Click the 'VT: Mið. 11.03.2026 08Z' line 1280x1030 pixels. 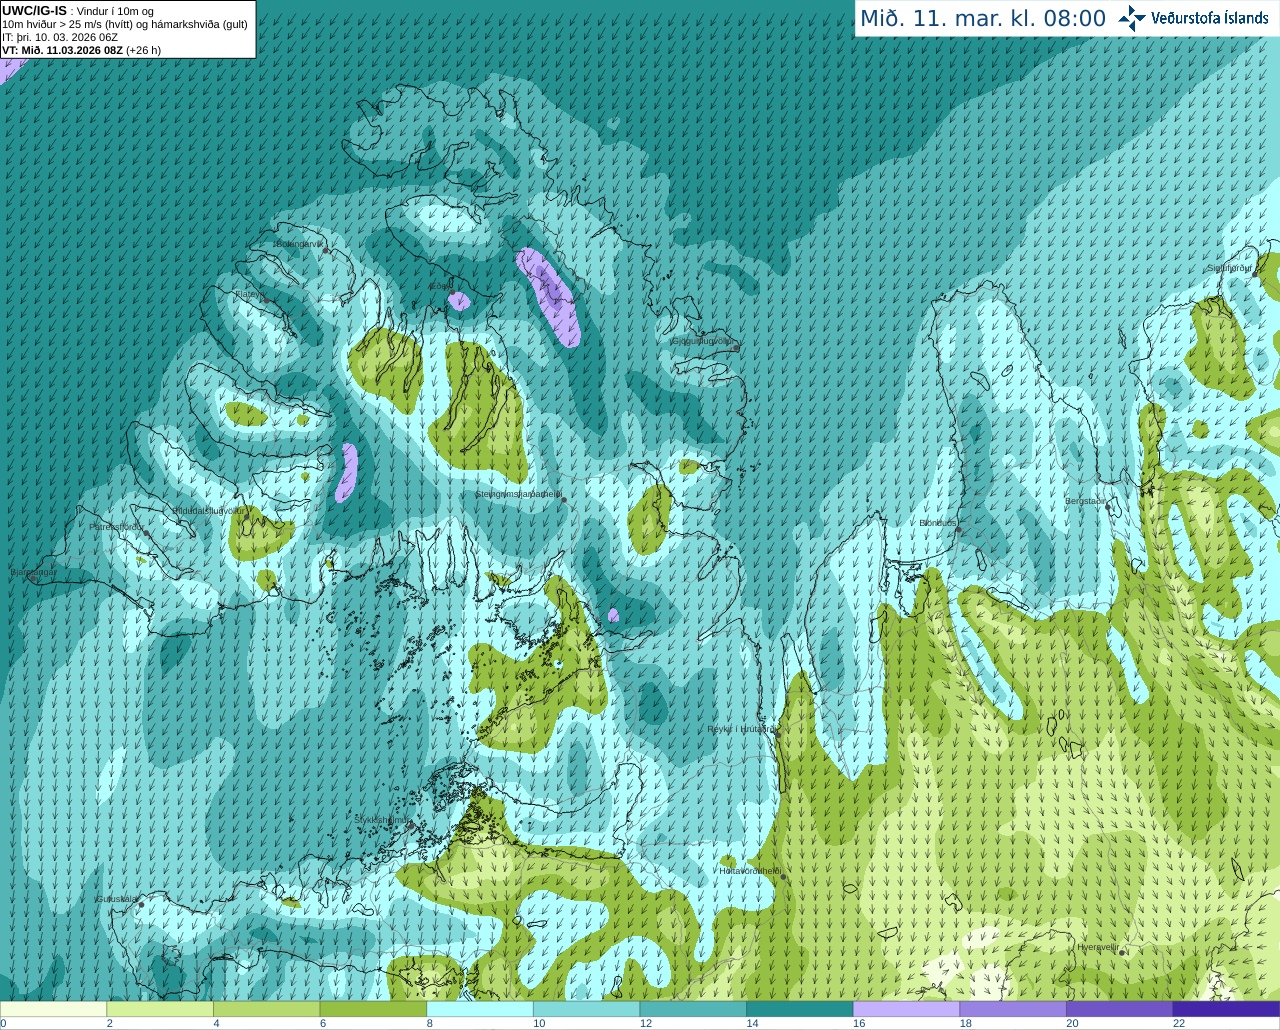(62, 50)
